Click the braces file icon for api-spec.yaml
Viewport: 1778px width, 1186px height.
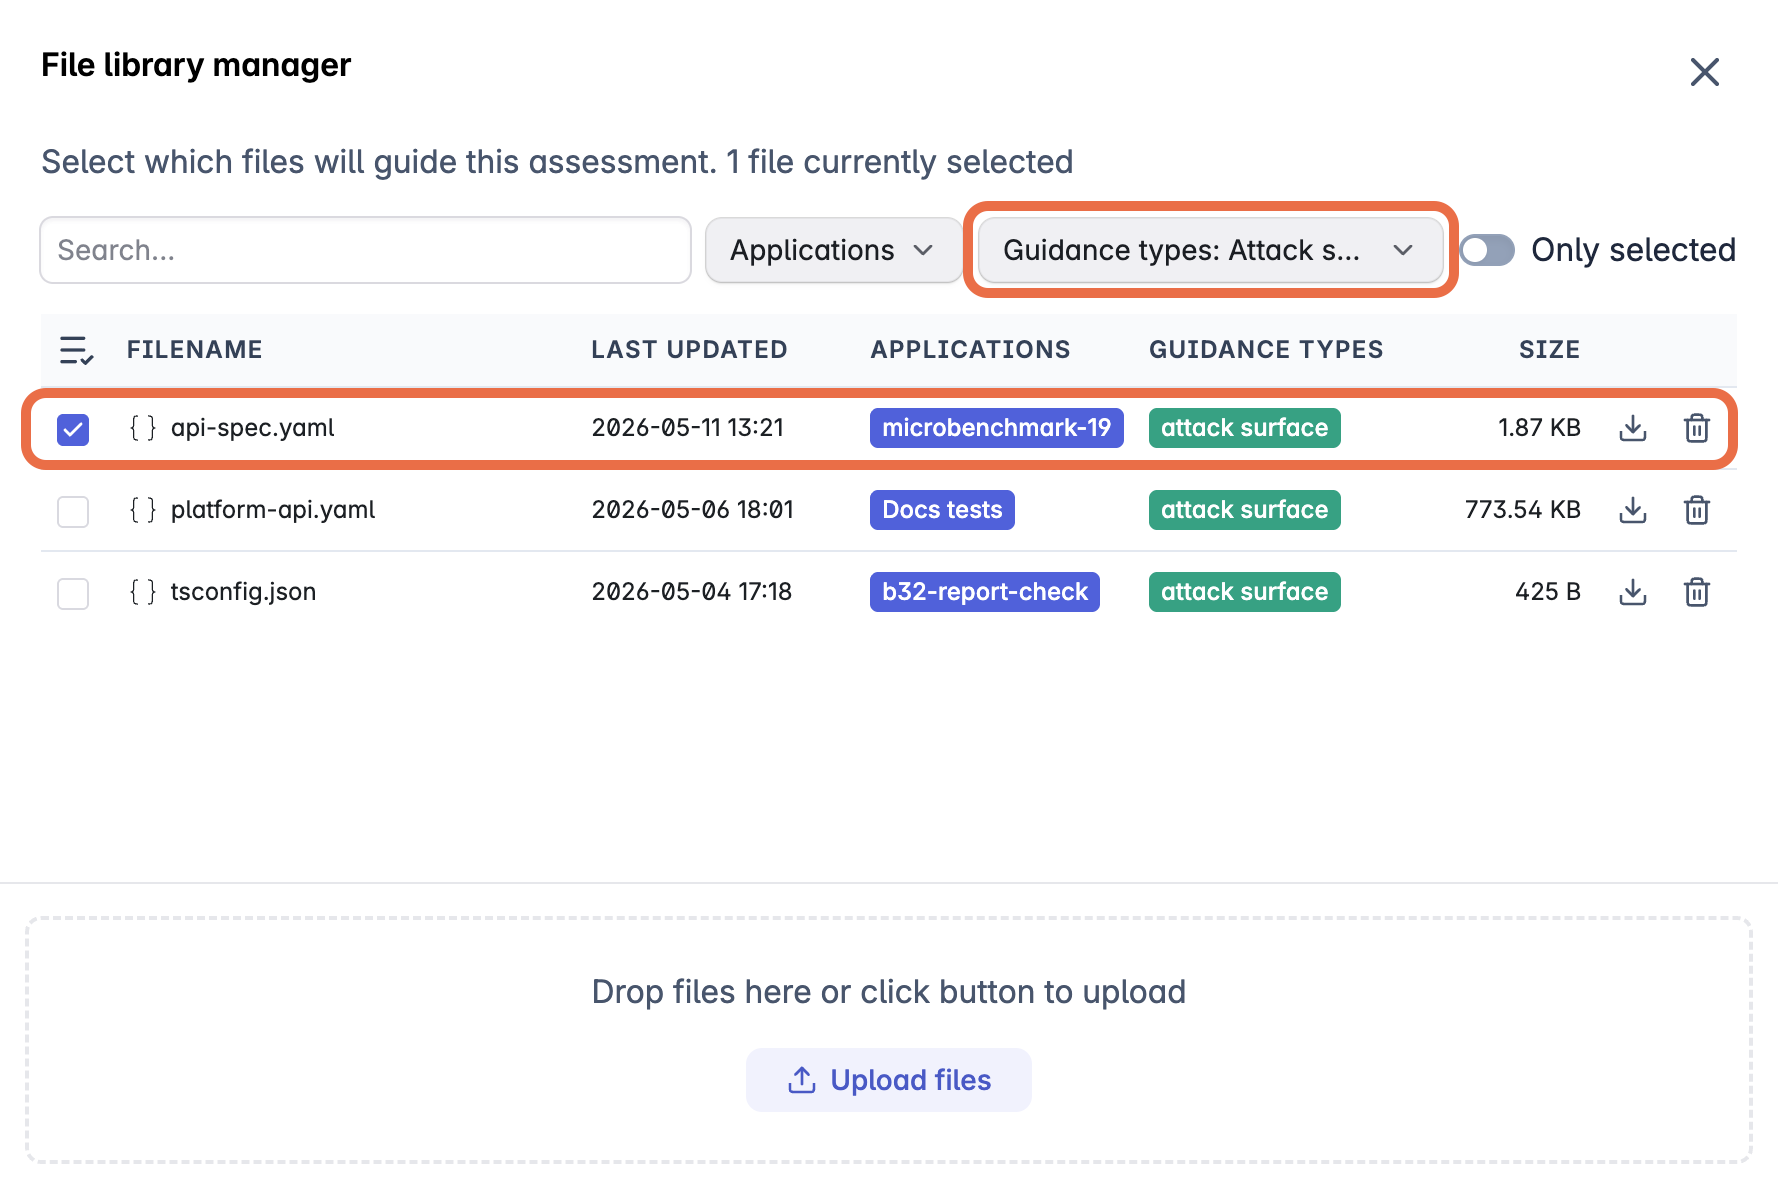[x=143, y=428]
